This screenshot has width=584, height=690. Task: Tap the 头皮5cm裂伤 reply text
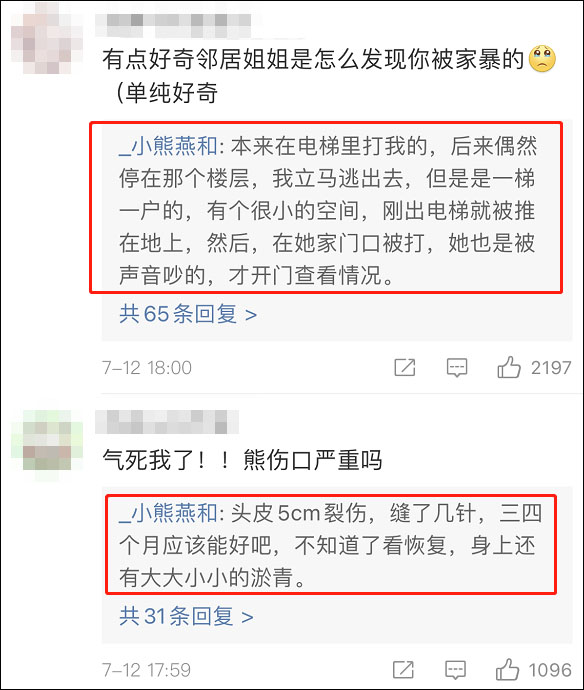(x=330, y=546)
